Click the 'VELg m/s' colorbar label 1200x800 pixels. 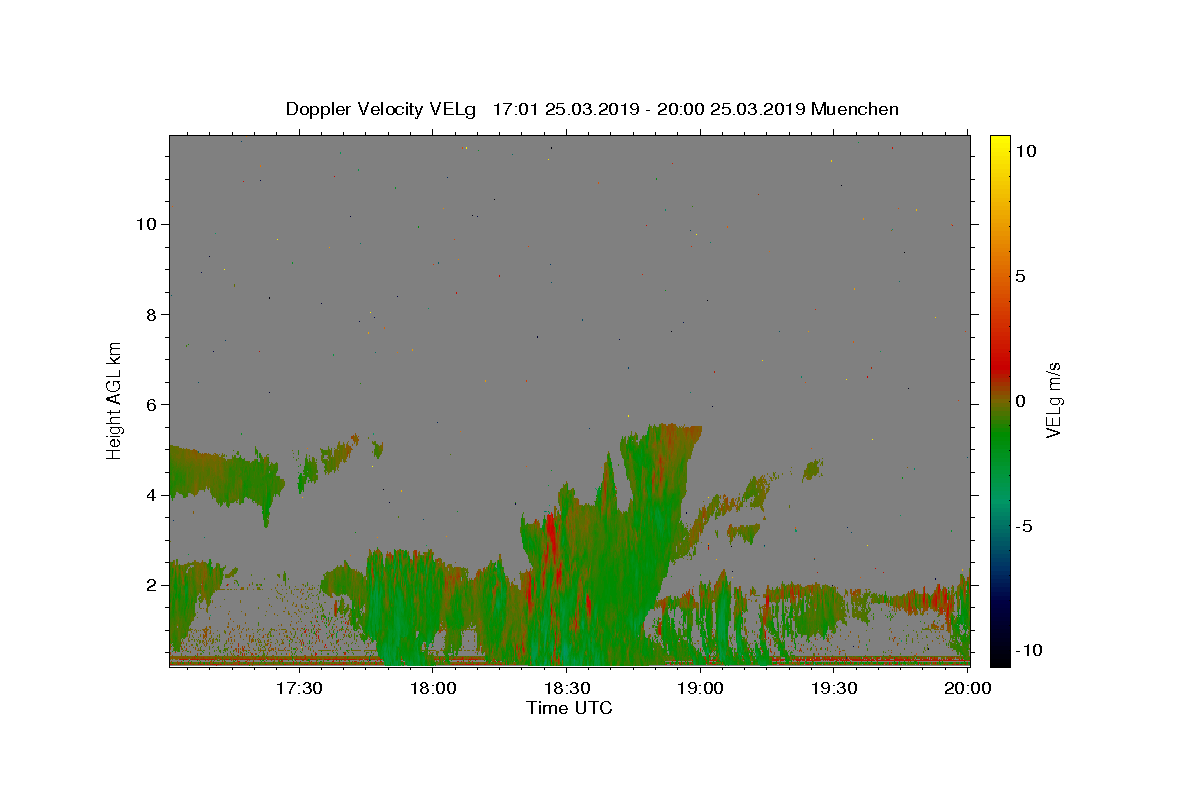click(x=1053, y=400)
